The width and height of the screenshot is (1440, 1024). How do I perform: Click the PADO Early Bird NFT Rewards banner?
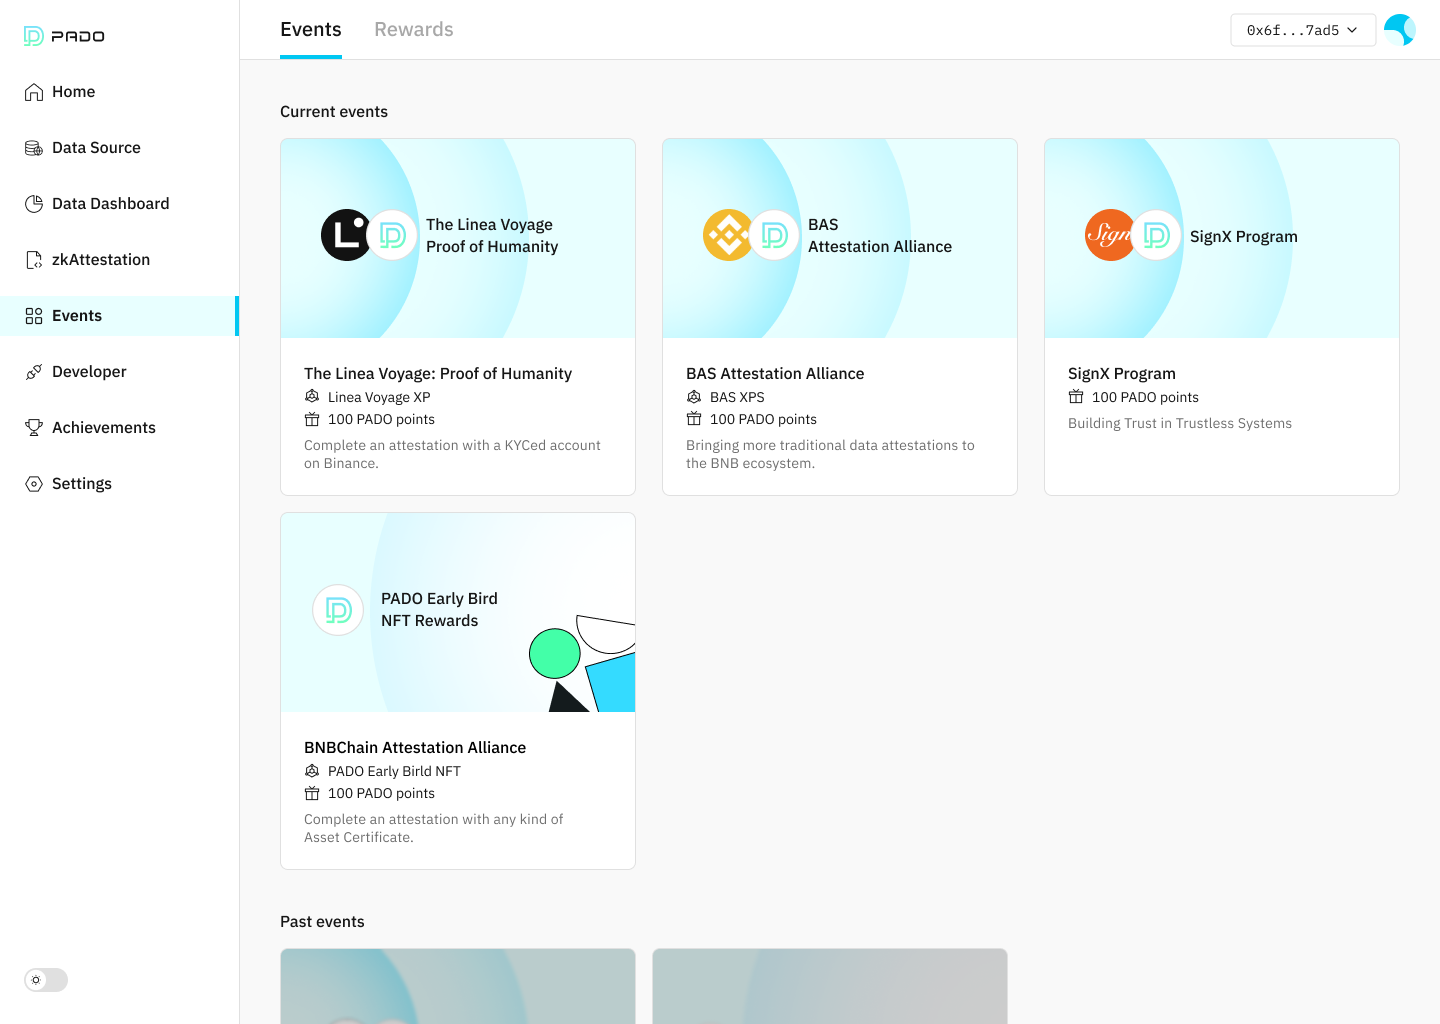coord(458,612)
